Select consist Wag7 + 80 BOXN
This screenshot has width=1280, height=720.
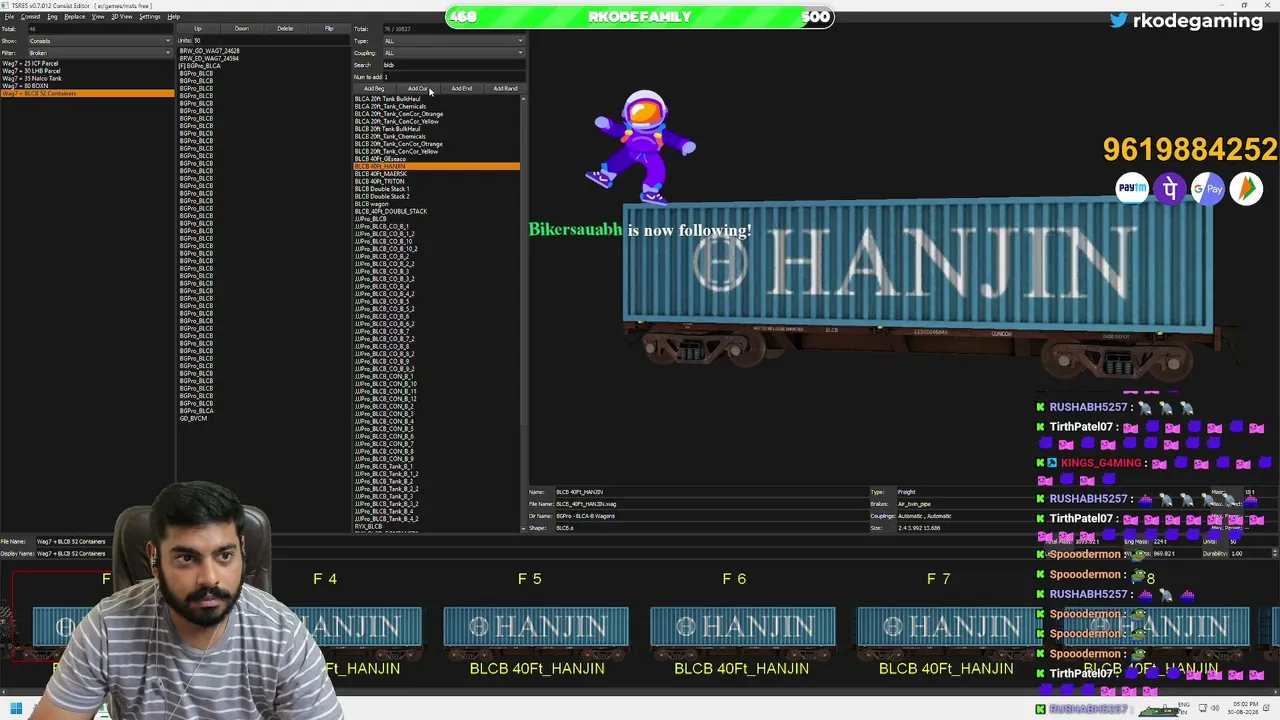pyautogui.click(x=87, y=86)
